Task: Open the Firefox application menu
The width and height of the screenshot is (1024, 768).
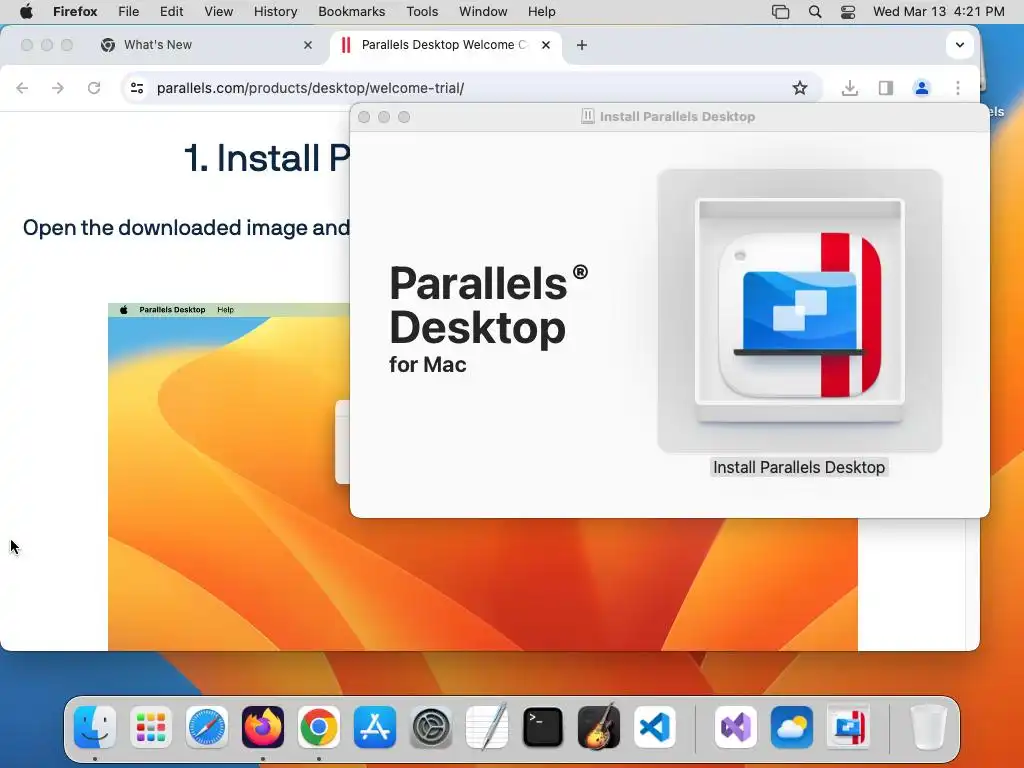Action: coord(75,12)
